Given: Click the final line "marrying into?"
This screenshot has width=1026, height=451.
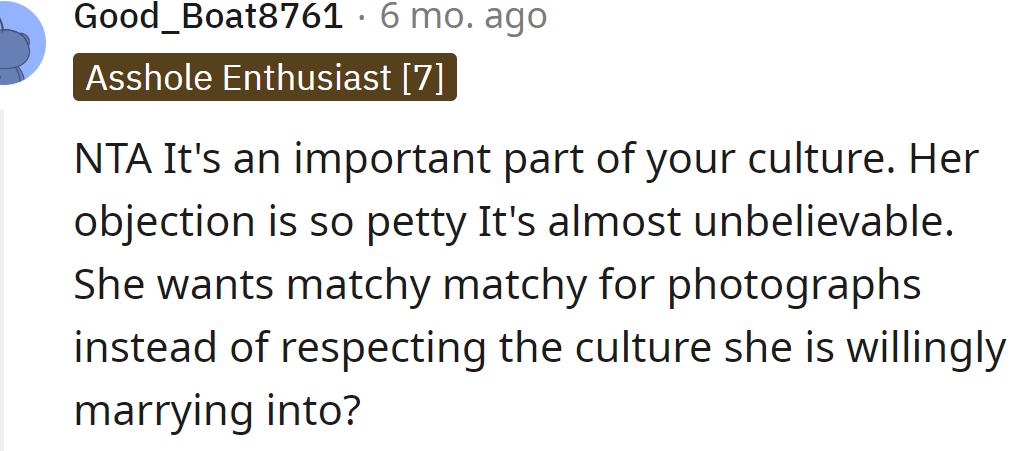Looking at the screenshot, I should tap(216, 411).
